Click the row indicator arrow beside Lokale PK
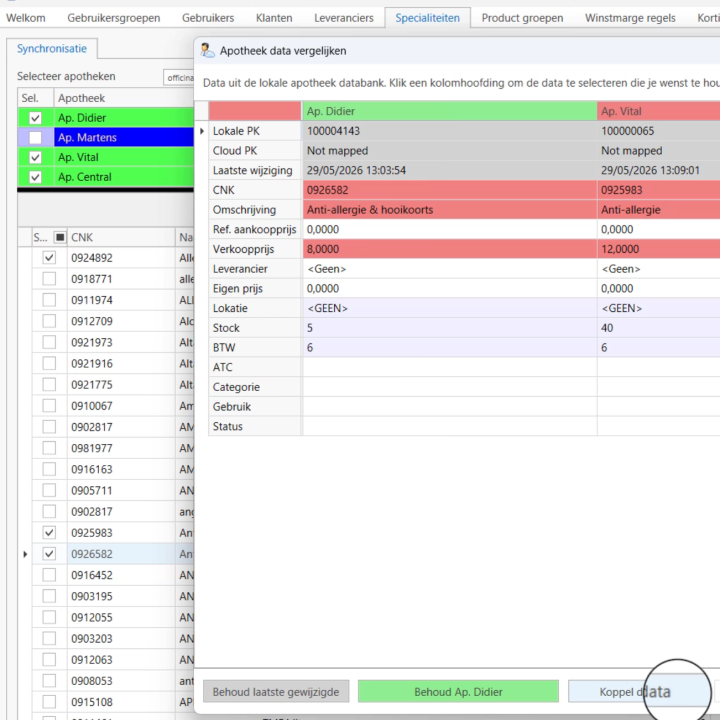 click(x=202, y=131)
